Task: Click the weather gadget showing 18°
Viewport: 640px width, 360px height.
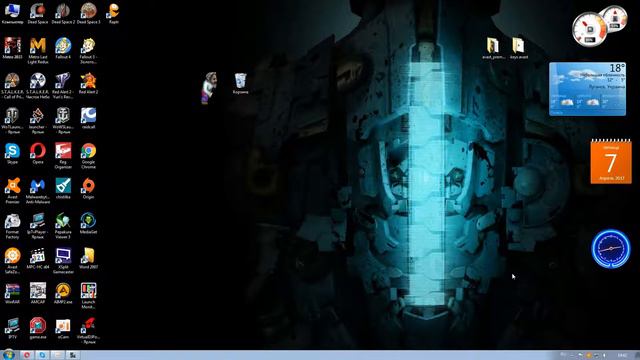Action: tap(587, 89)
